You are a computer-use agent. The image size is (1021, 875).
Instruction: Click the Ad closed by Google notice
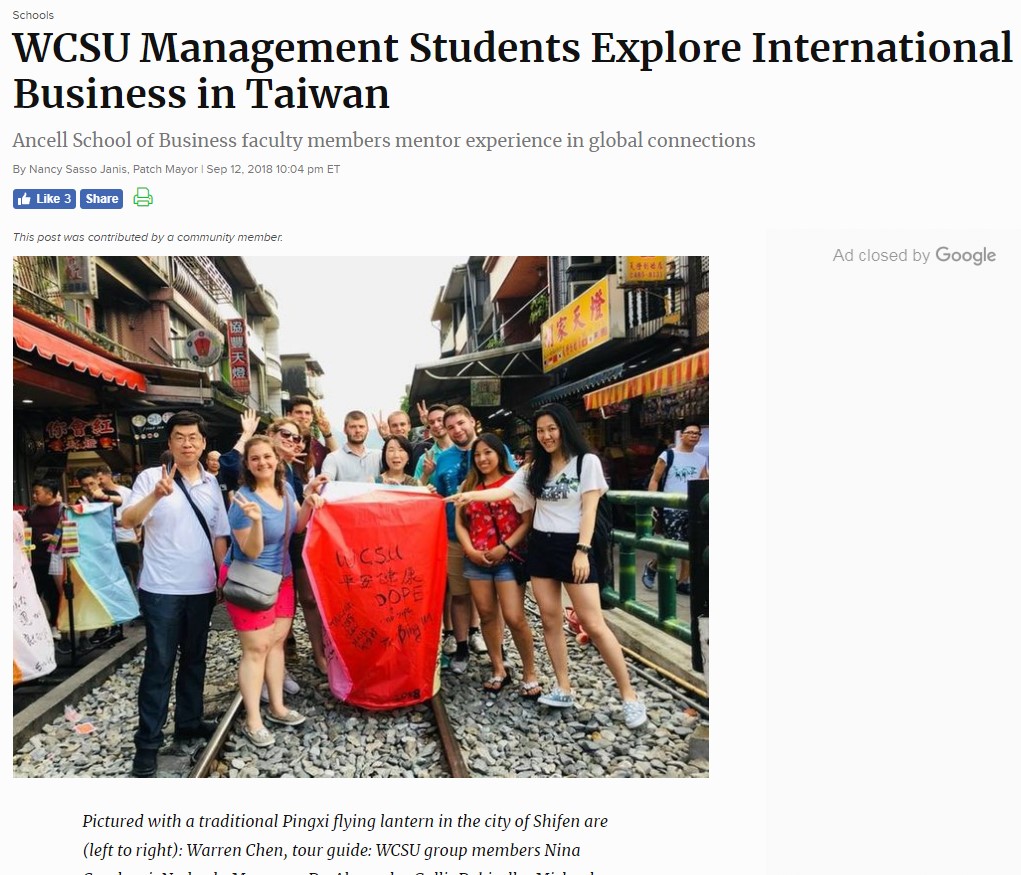pyautogui.click(x=914, y=255)
